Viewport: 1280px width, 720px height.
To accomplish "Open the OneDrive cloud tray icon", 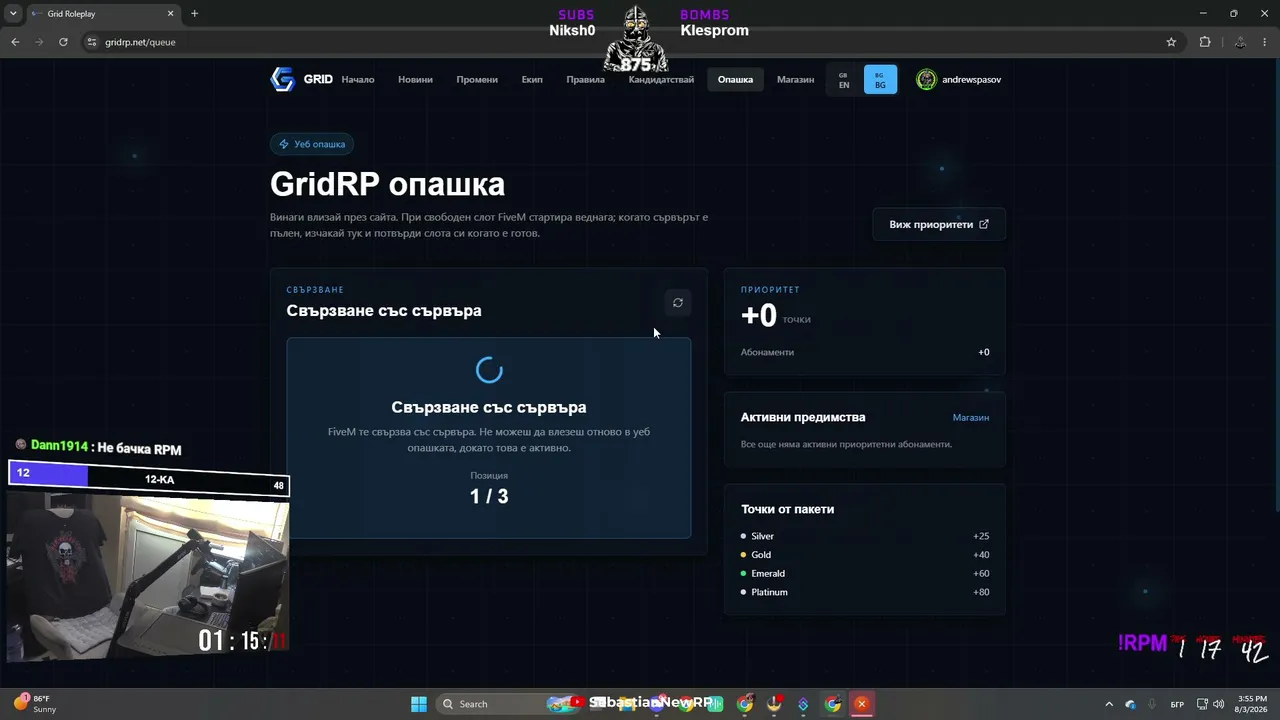I will [x=1130, y=704].
